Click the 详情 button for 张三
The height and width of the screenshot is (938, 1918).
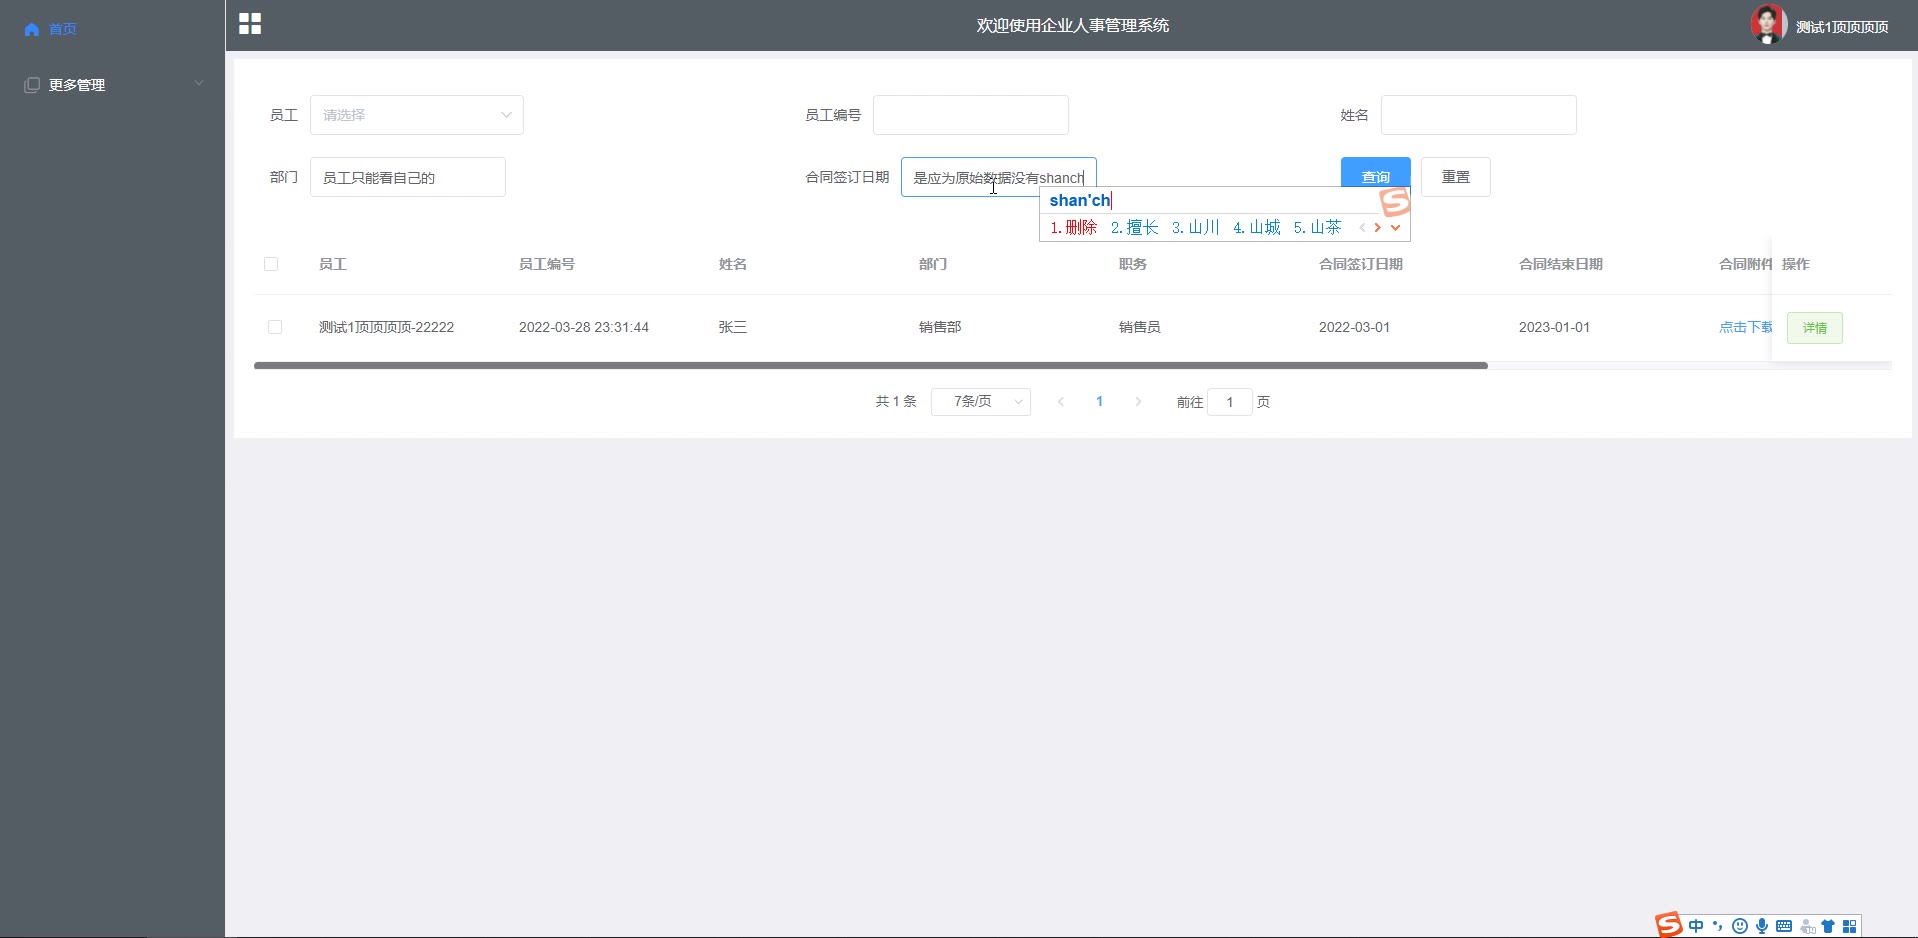coord(1815,328)
